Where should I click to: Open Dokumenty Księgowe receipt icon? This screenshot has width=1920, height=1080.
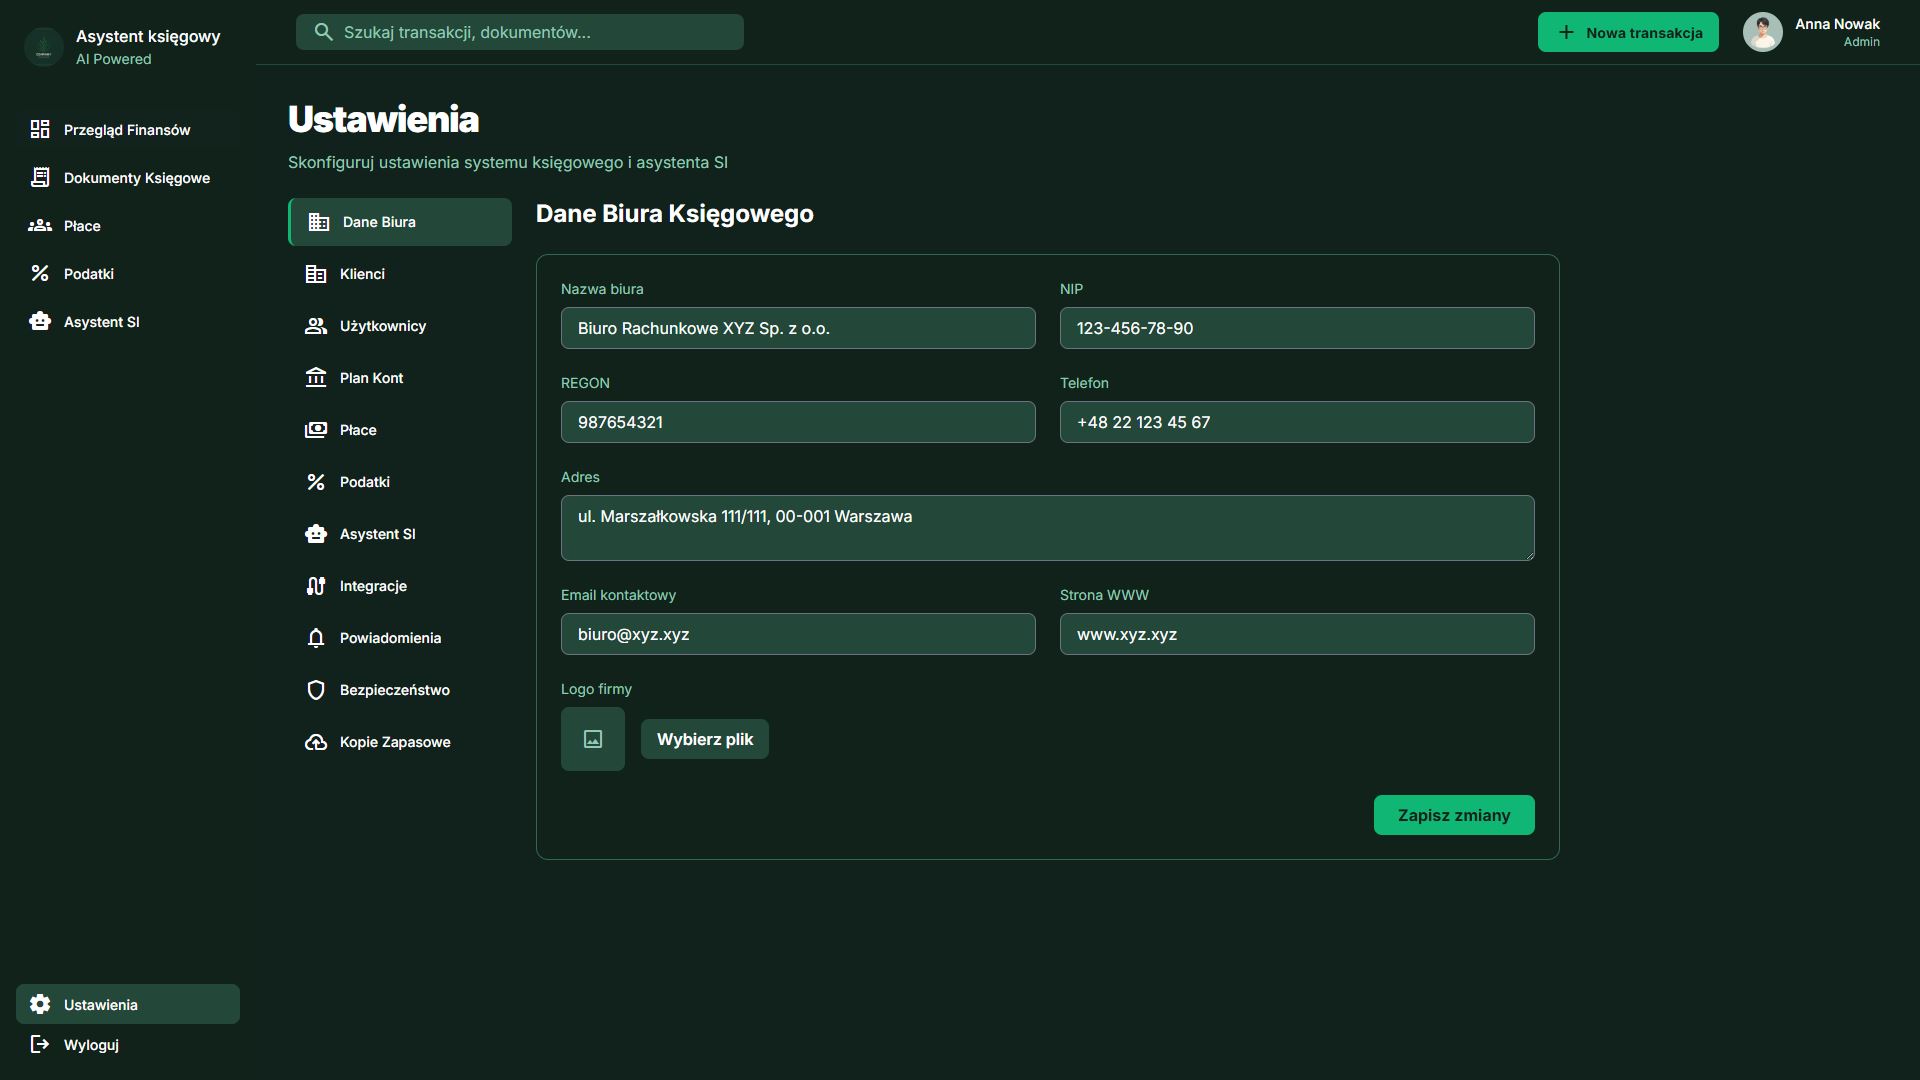40,178
